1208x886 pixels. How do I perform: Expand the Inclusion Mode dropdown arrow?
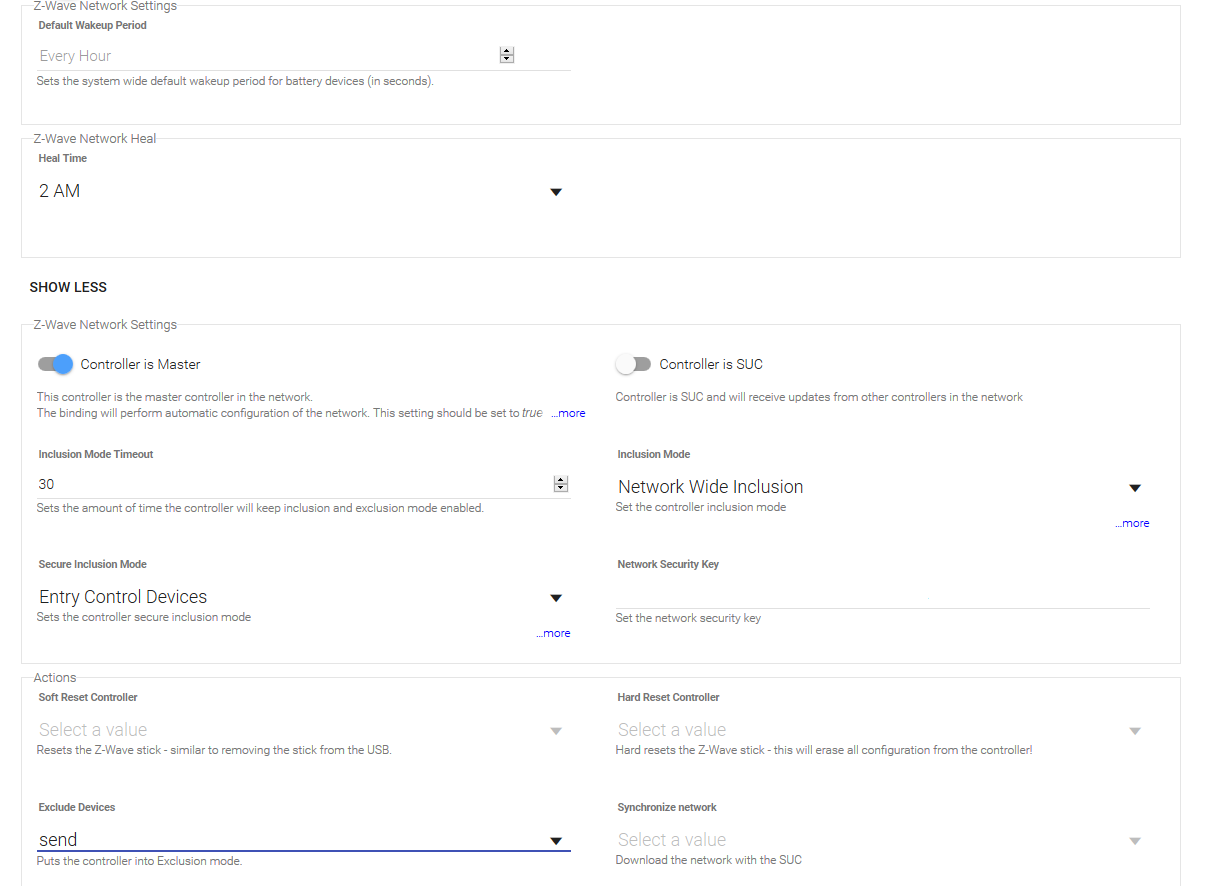point(1135,488)
